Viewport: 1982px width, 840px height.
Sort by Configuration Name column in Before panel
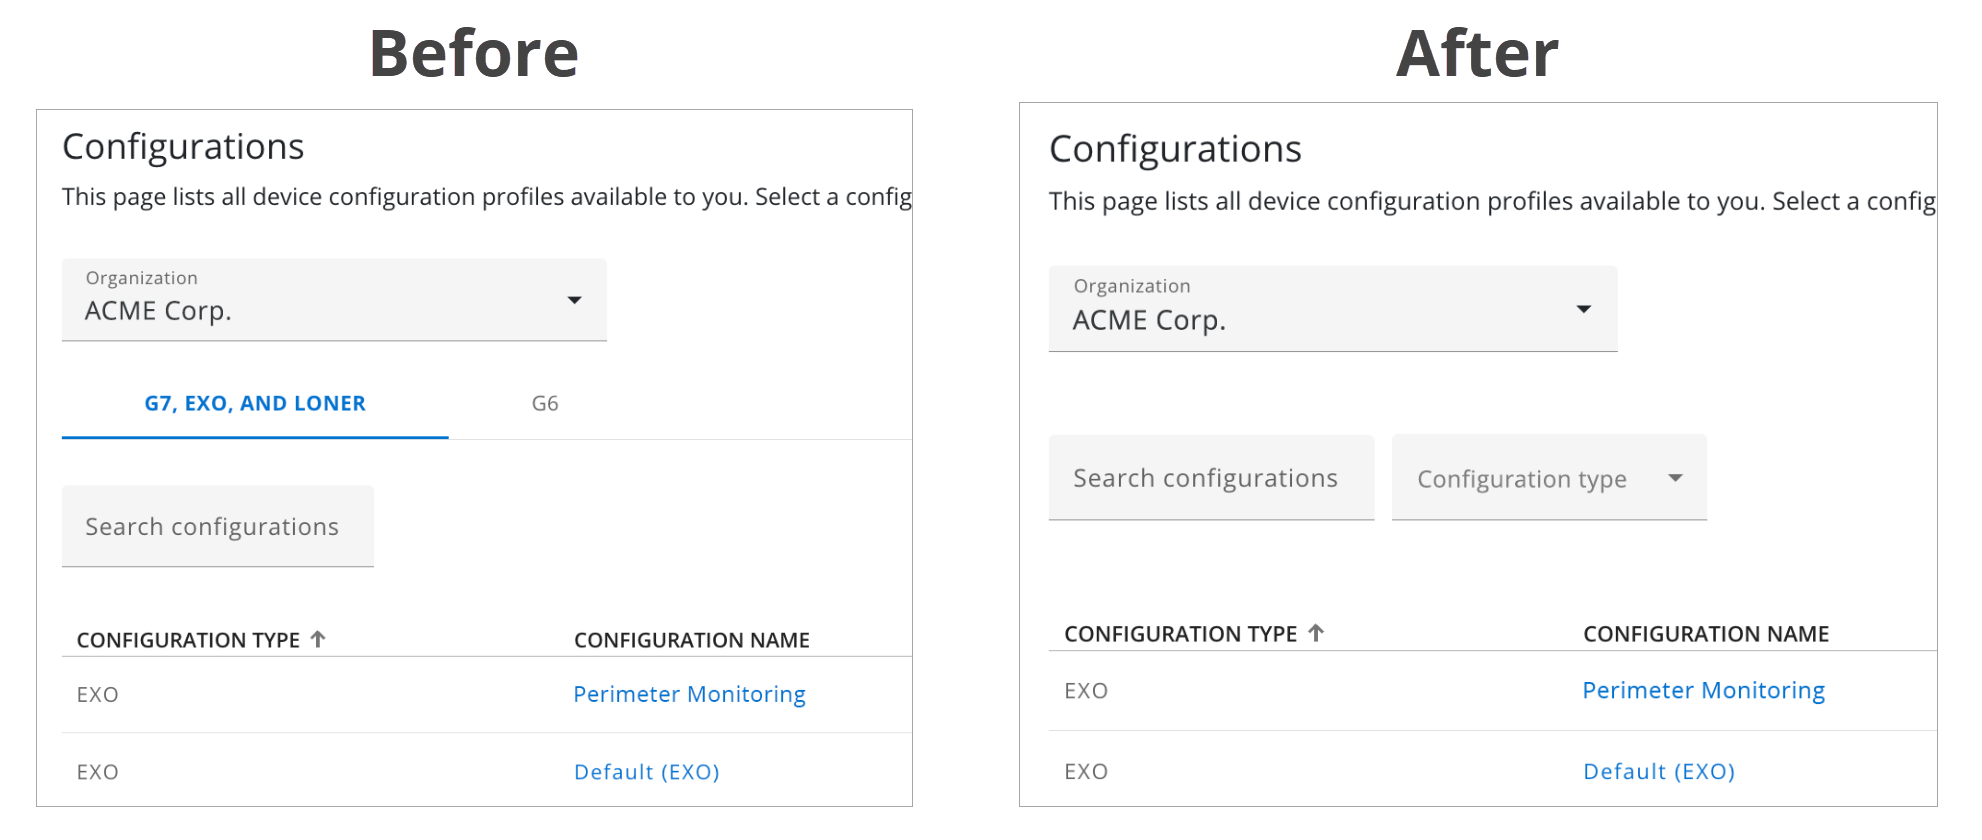click(691, 640)
